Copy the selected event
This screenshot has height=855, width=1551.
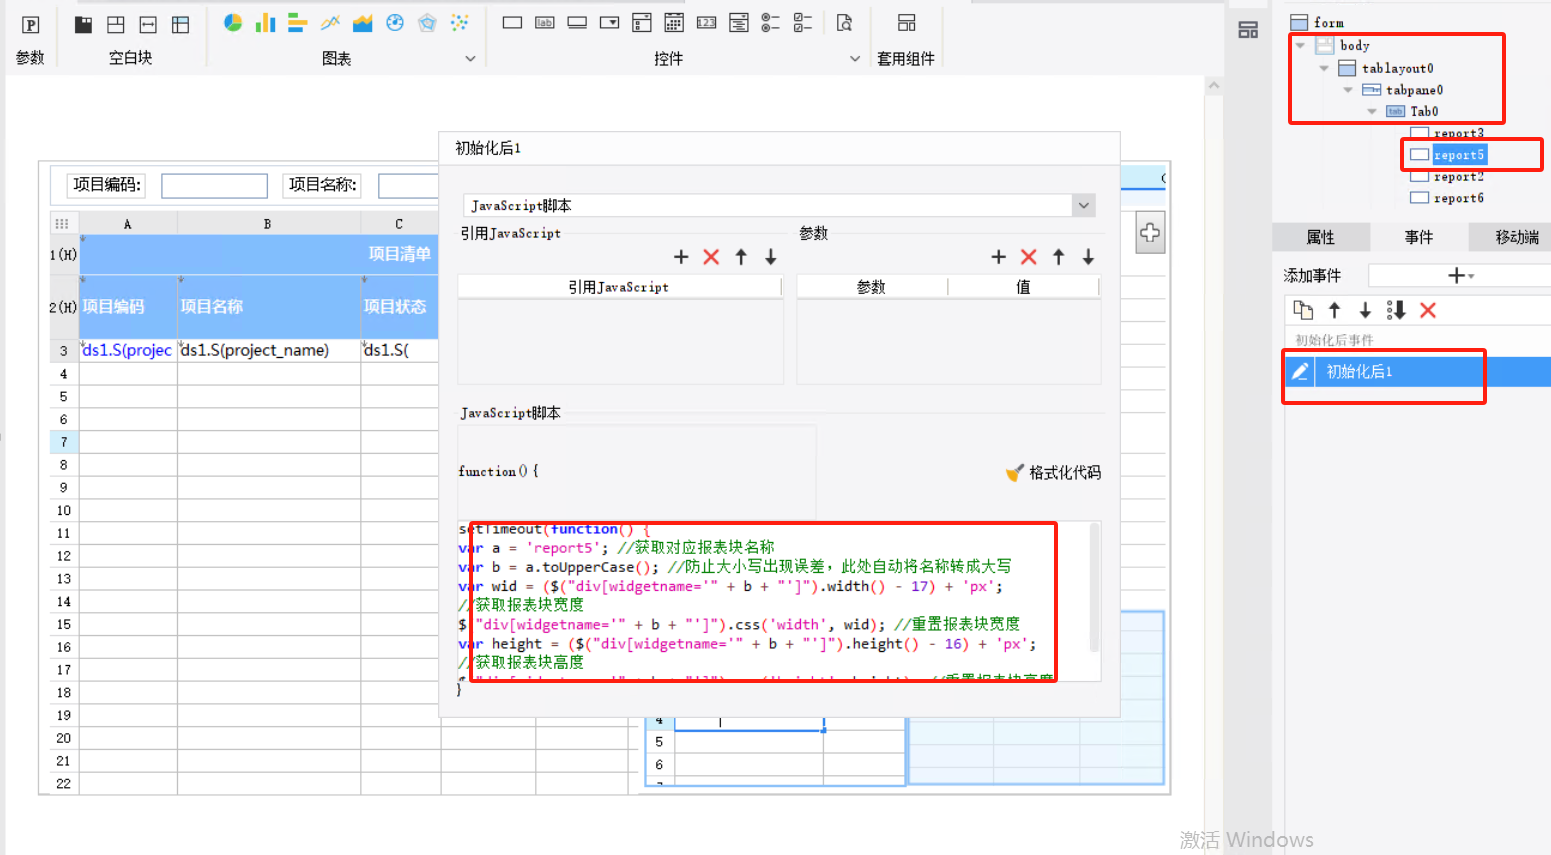1303,310
